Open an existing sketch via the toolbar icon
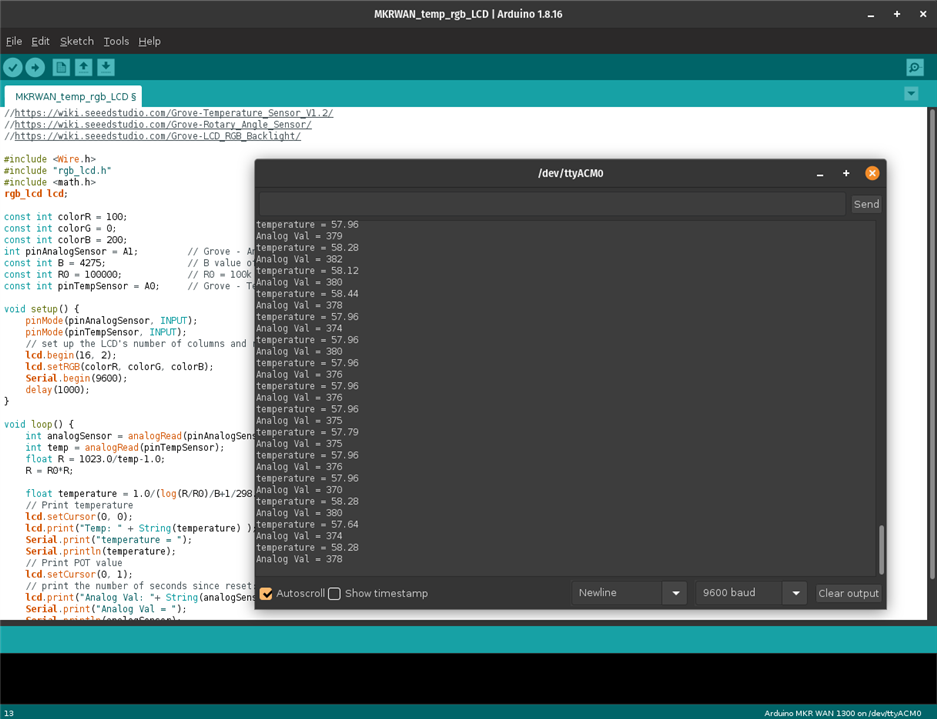Viewport: 937px width, 719px height. pos(84,67)
